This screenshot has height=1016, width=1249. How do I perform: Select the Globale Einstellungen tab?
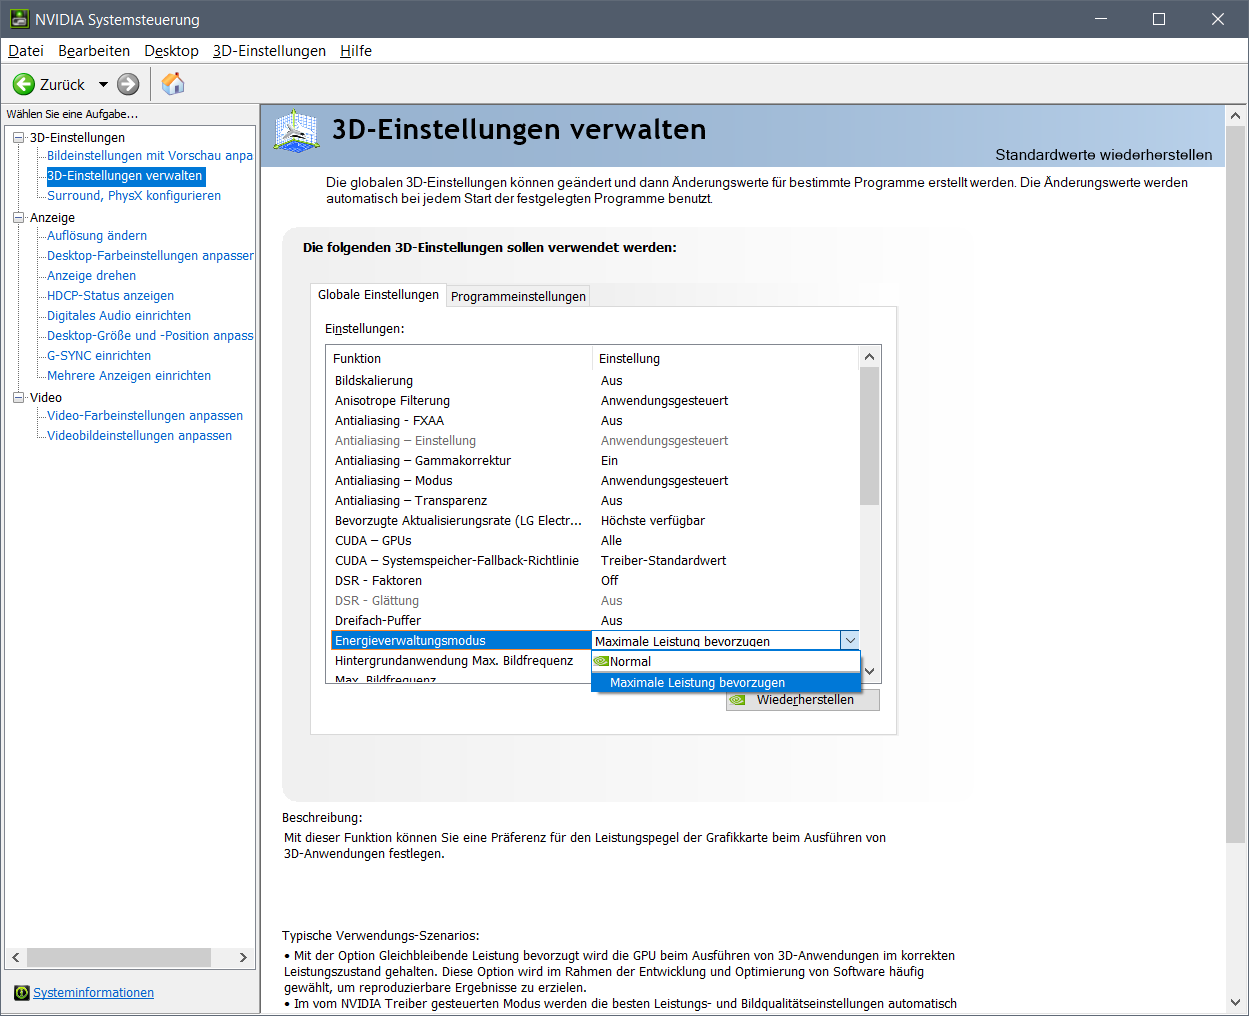point(378,294)
